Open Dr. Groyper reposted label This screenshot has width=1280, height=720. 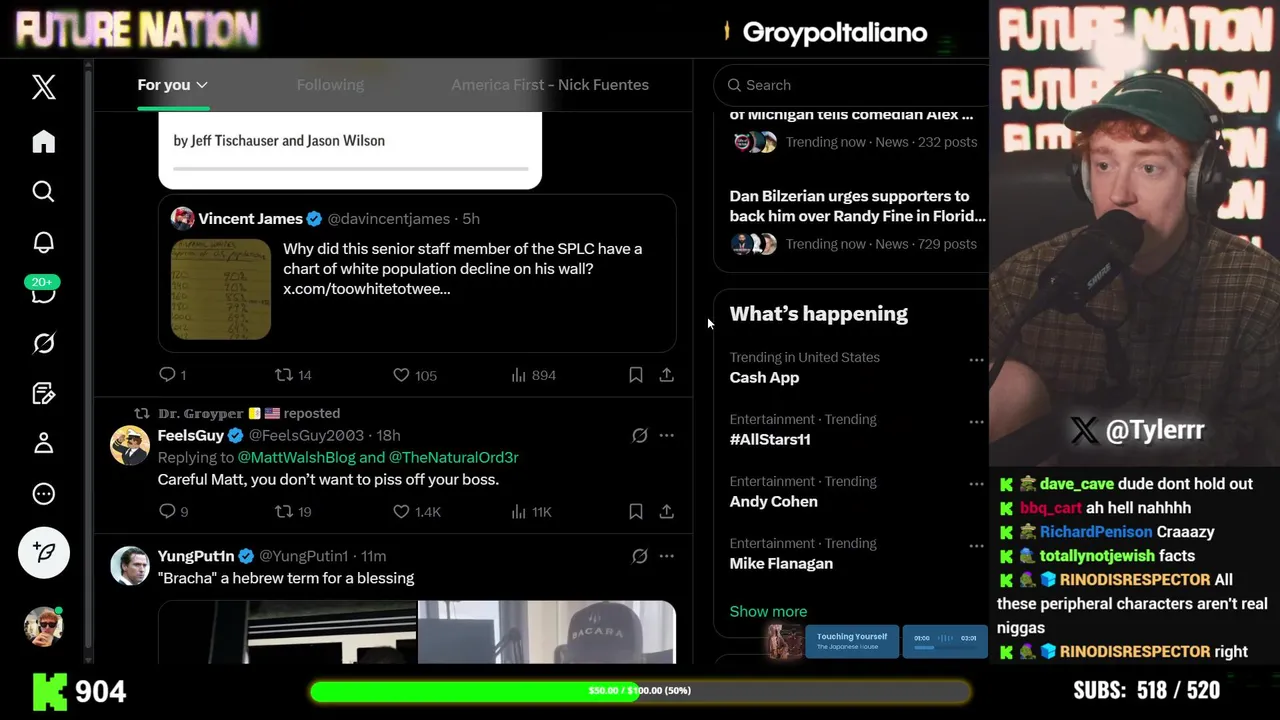(249, 413)
